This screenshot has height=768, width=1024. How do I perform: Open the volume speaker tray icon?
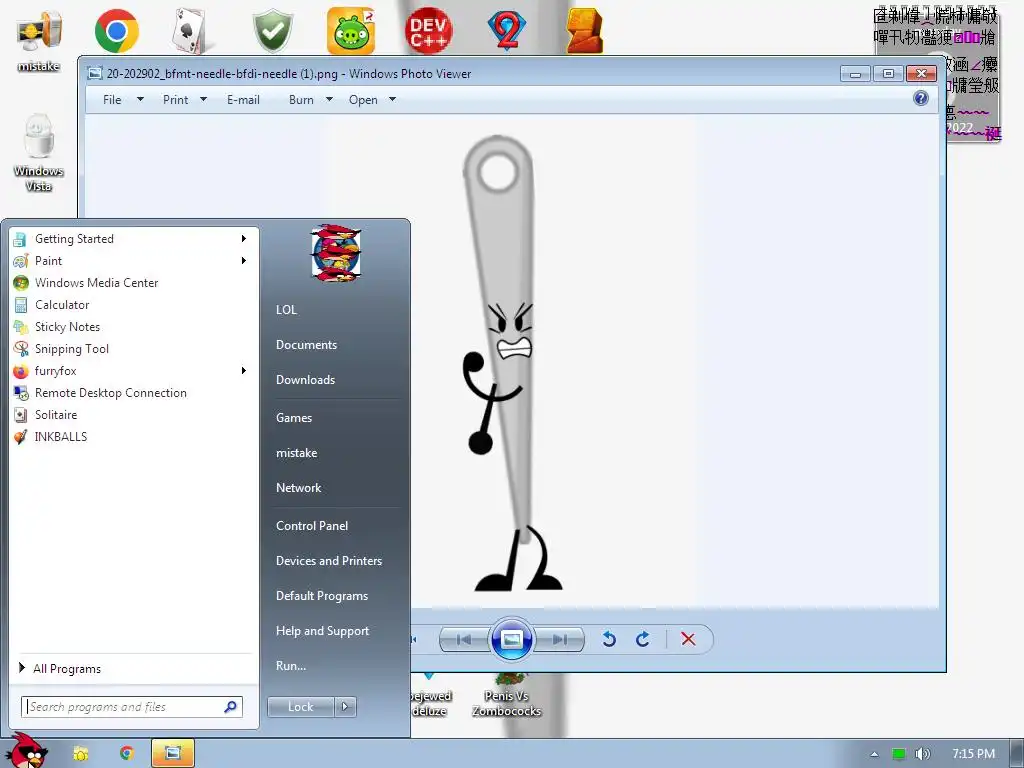922,754
